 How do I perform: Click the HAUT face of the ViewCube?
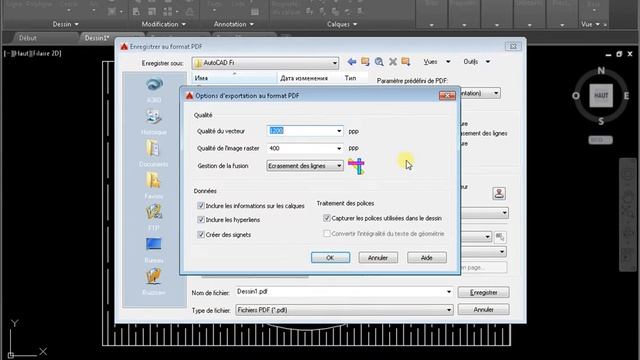(x=601, y=96)
